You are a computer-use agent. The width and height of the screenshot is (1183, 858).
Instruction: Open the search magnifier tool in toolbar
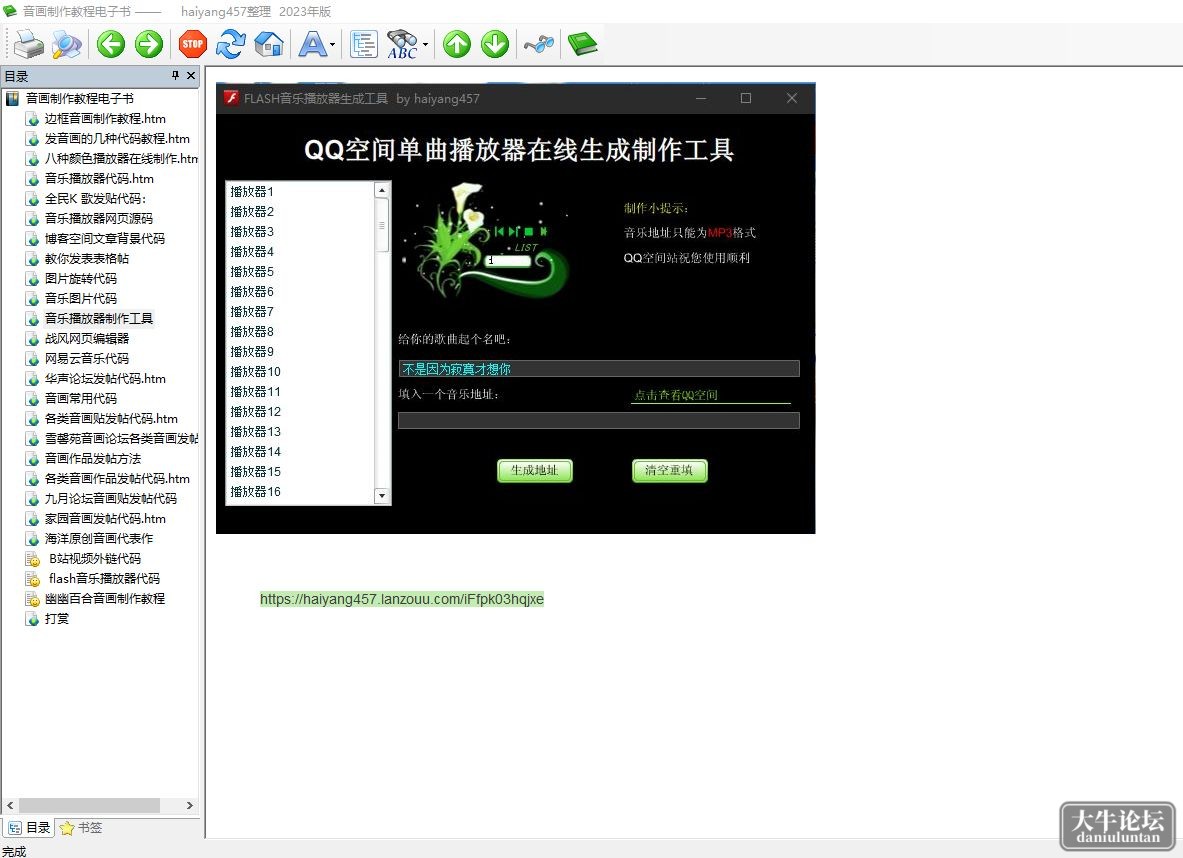pos(66,45)
